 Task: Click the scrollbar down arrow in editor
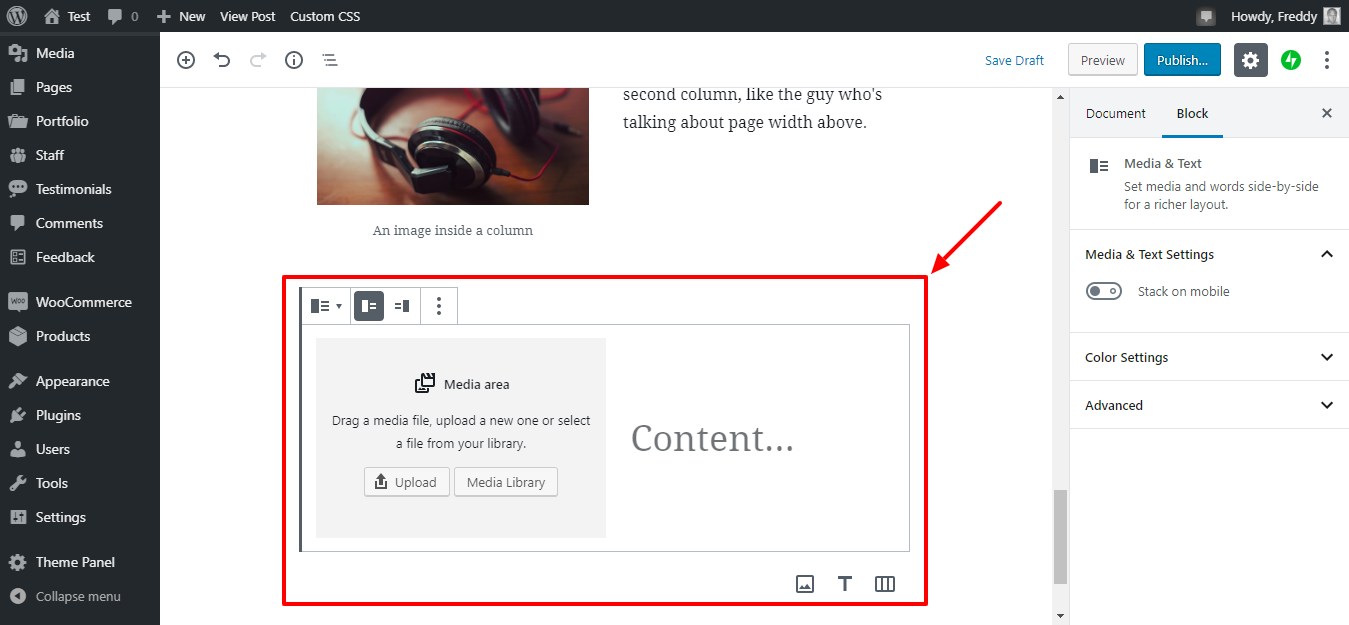click(x=1060, y=616)
